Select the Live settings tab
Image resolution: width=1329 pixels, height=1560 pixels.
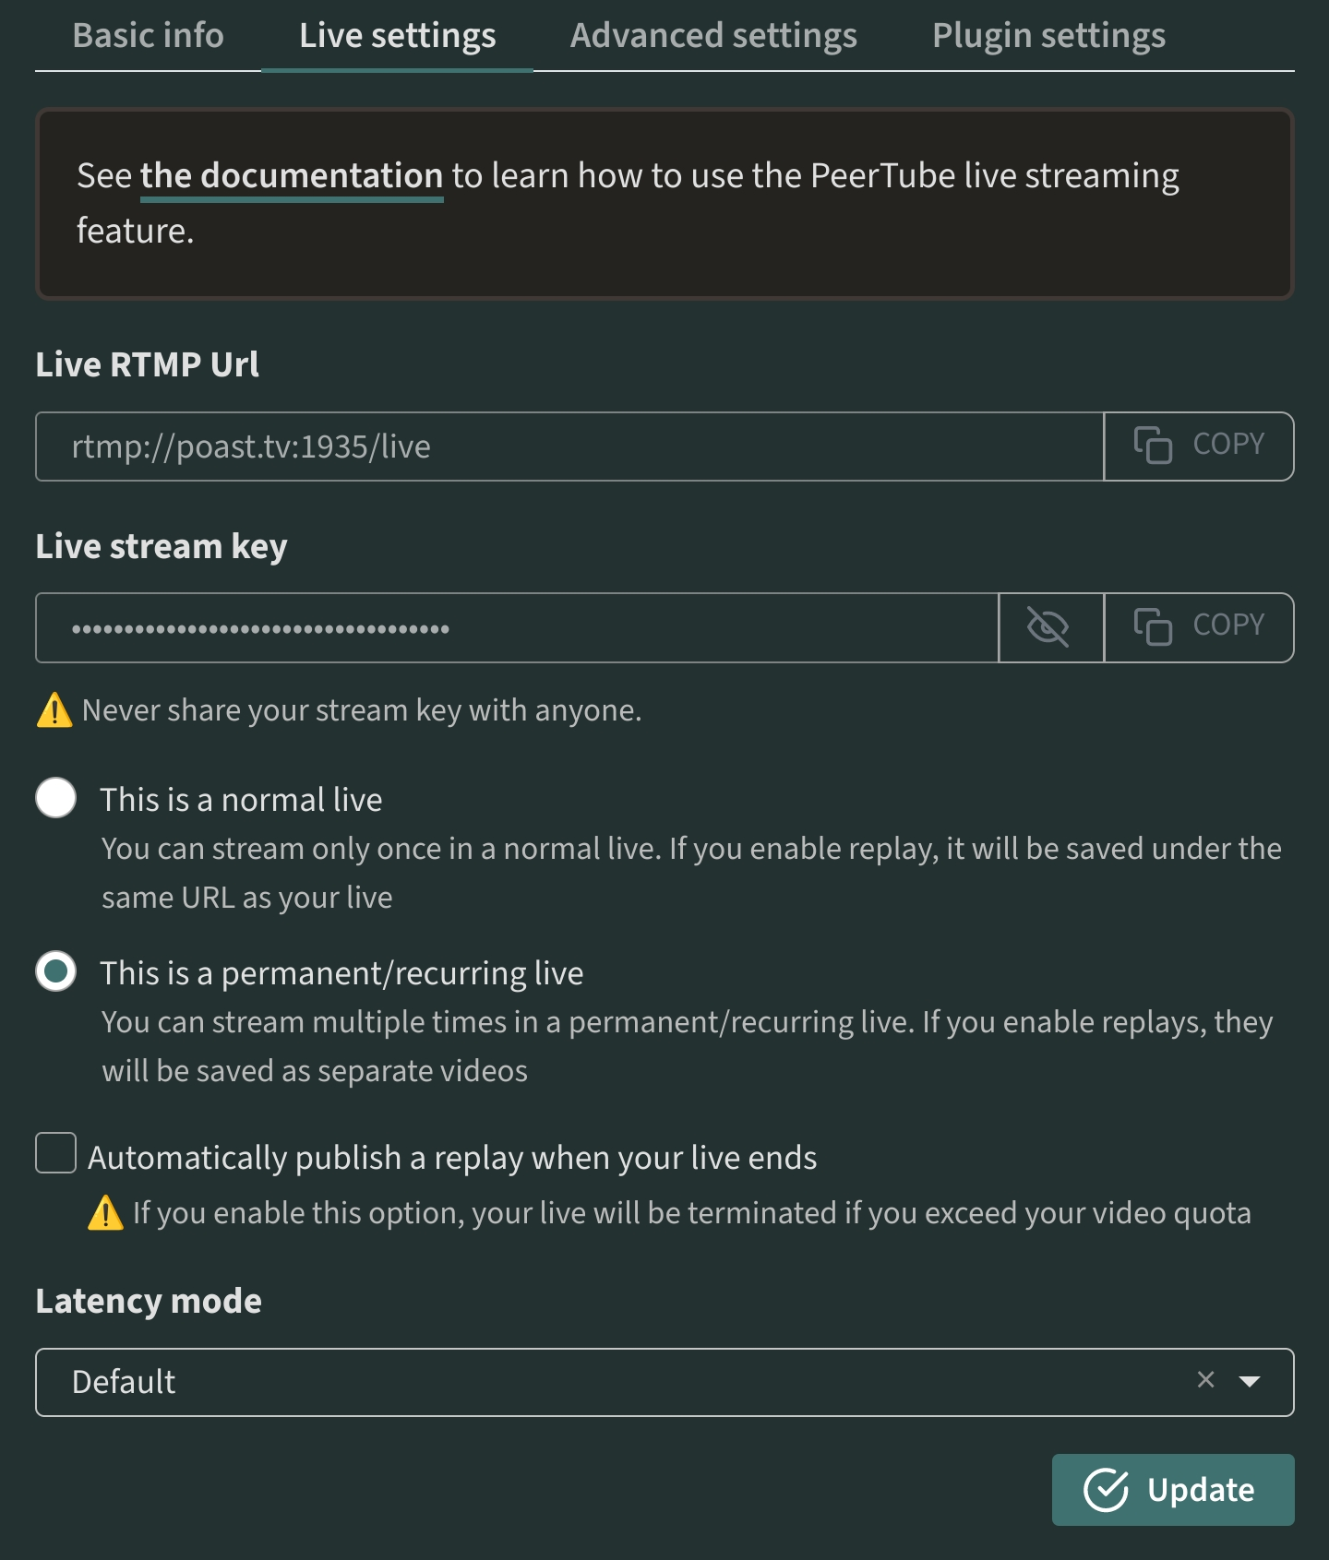click(x=397, y=36)
